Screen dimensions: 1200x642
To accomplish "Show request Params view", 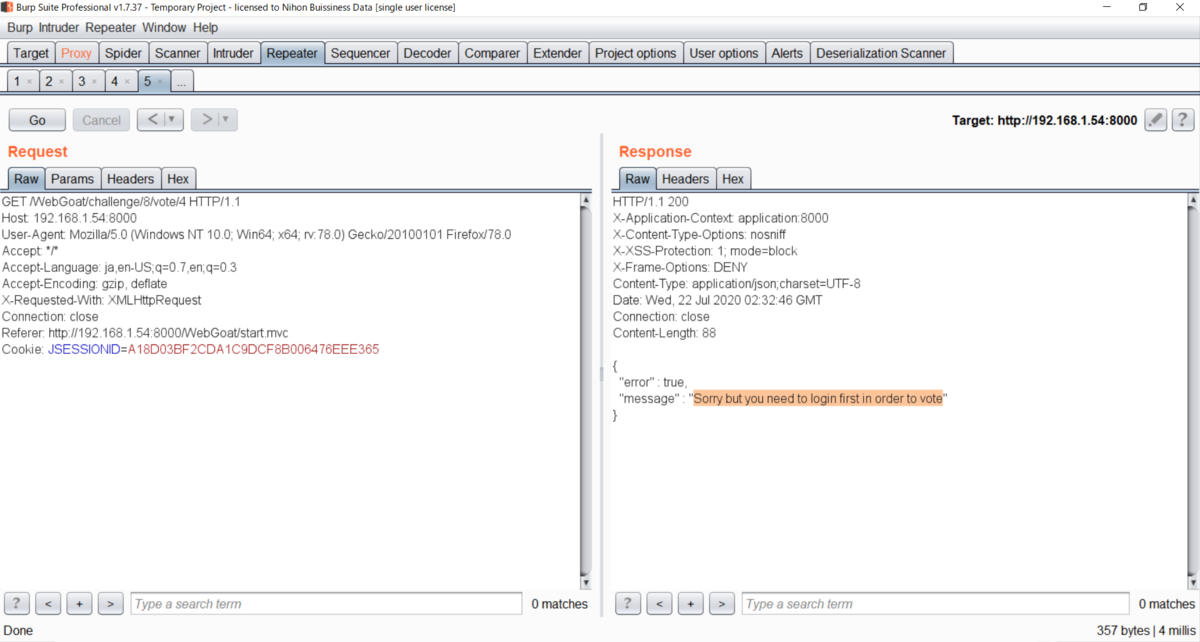I will 73,179.
